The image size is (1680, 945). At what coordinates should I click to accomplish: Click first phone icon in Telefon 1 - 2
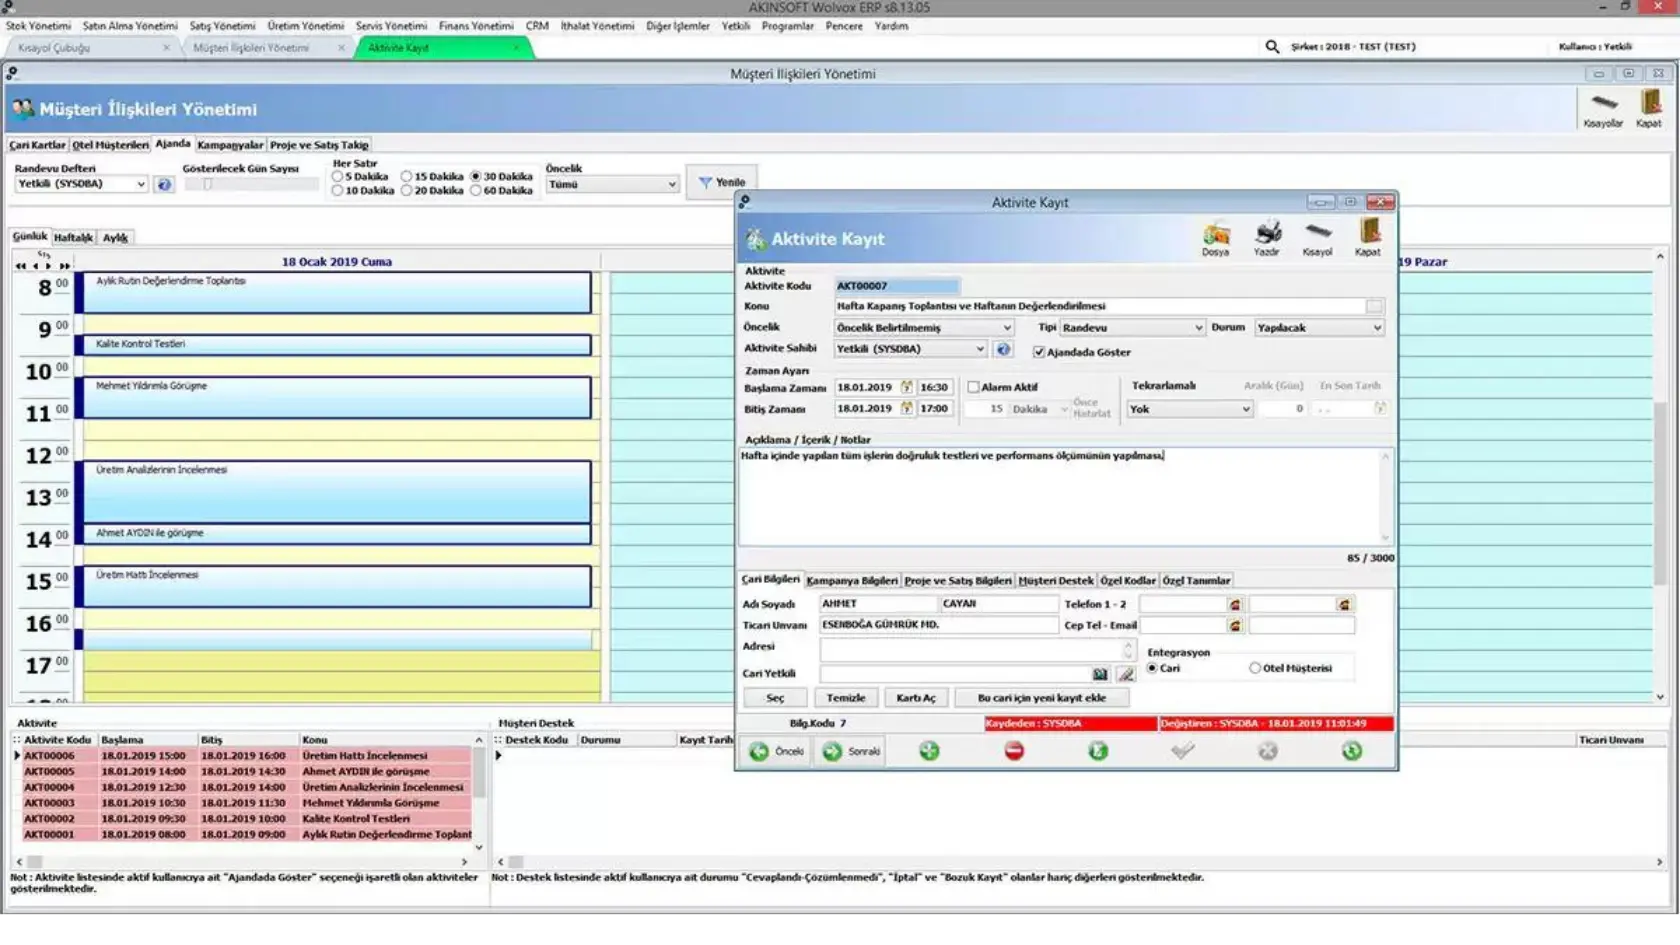(1235, 604)
